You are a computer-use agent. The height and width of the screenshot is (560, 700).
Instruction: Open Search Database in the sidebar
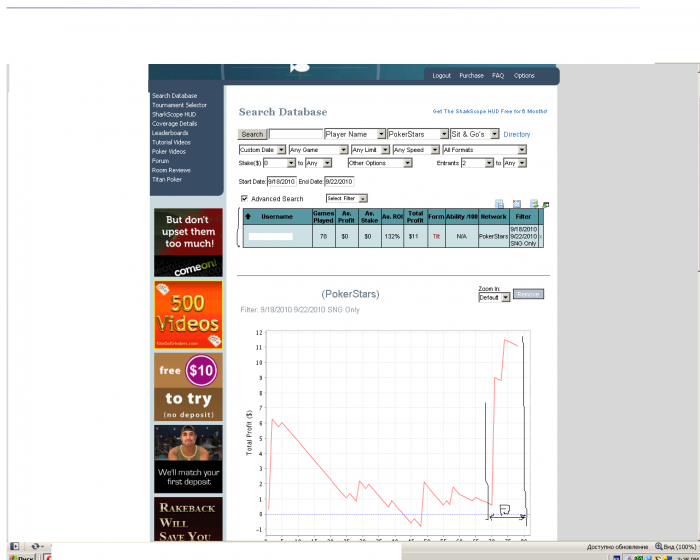point(174,96)
